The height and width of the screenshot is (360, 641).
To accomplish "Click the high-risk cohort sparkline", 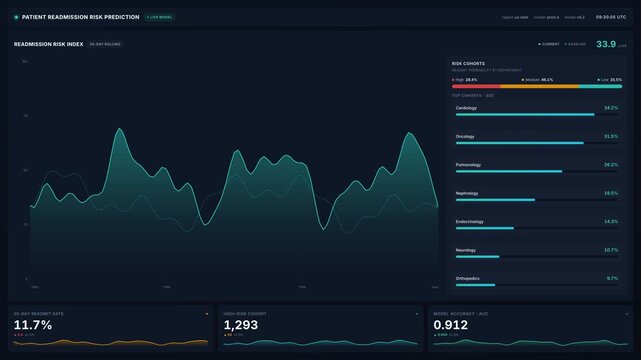I will point(320,342).
